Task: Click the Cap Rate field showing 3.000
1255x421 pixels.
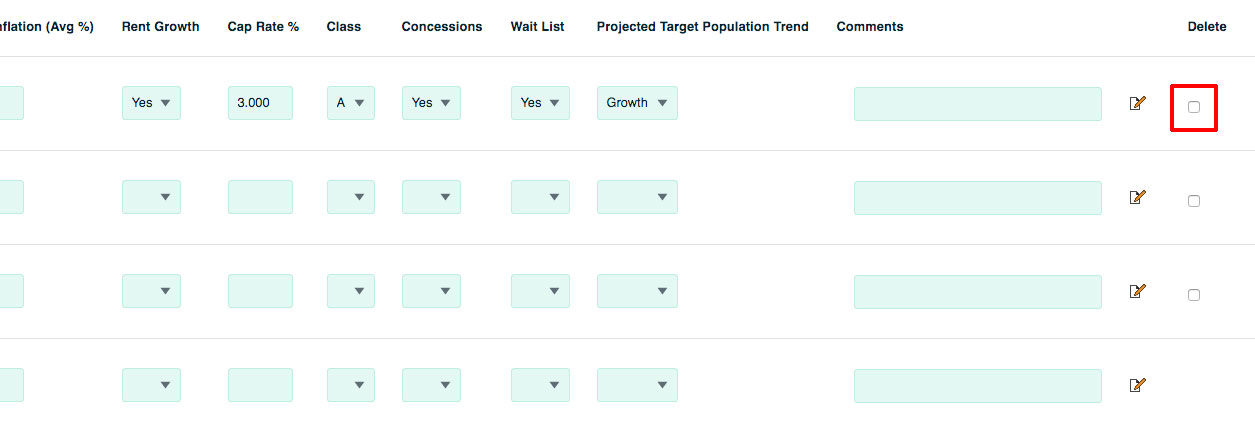Action: [260, 103]
